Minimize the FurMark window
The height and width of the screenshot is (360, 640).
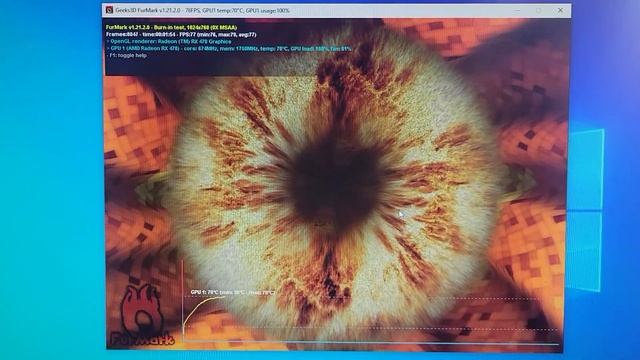pyautogui.click(x=518, y=10)
